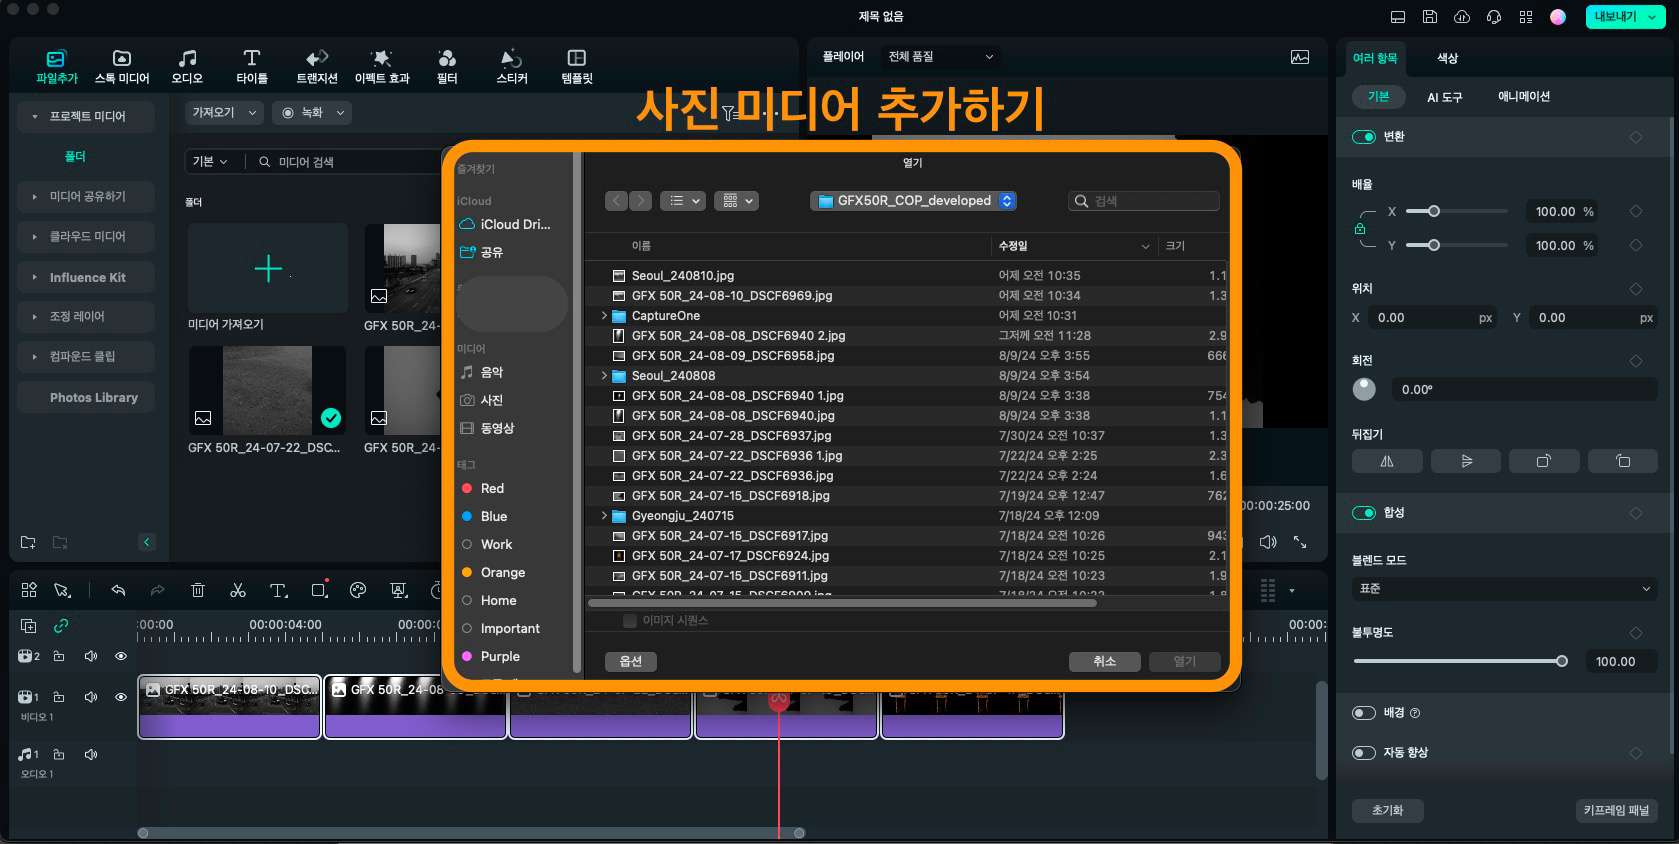Select the timeline scissors split tool
This screenshot has width=1679, height=844.
tap(238, 590)
